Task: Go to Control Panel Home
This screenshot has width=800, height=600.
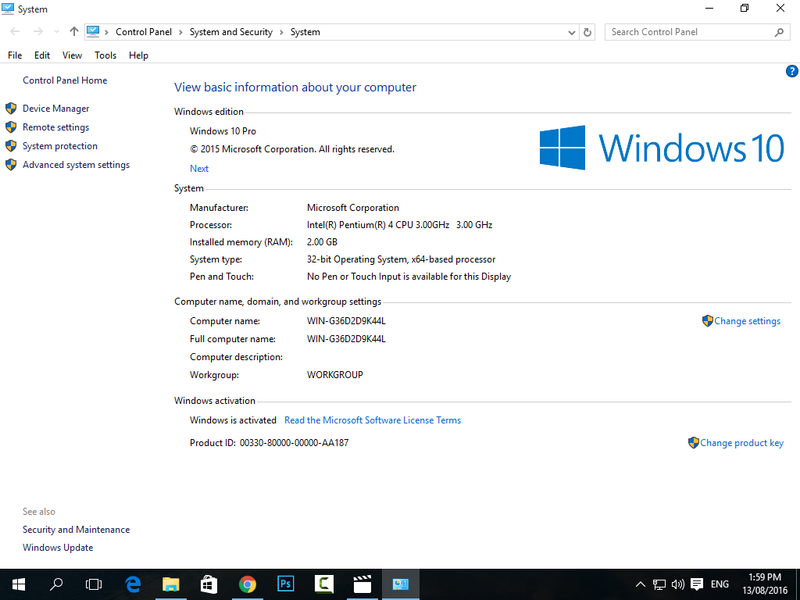Action: pyautogui.click(x=65, y=80)
